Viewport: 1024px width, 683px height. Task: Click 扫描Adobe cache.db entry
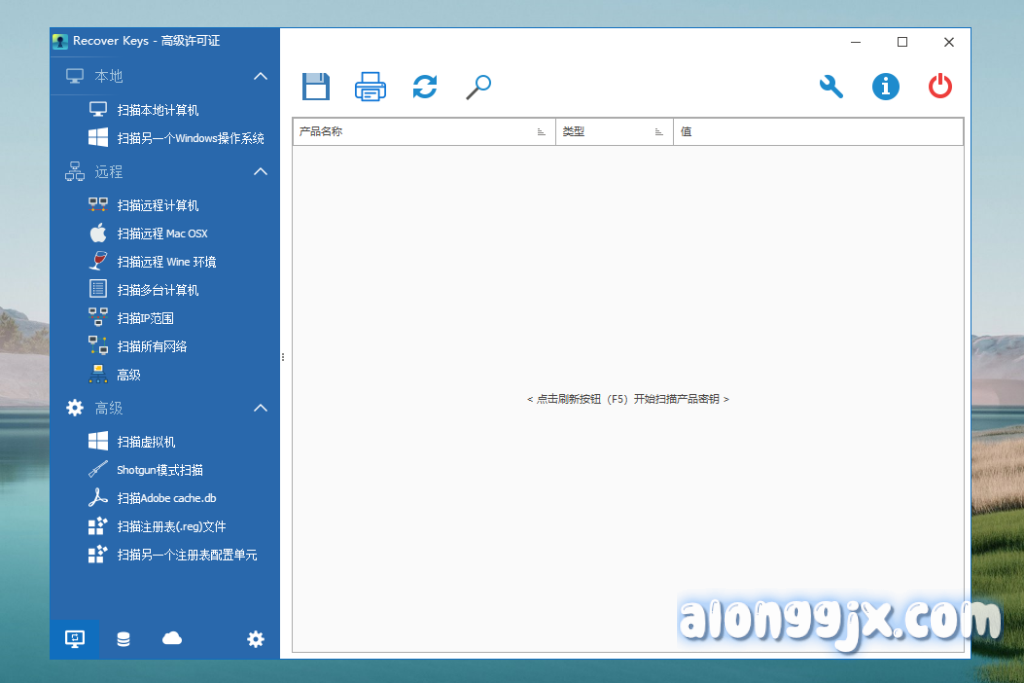[166, 498]
